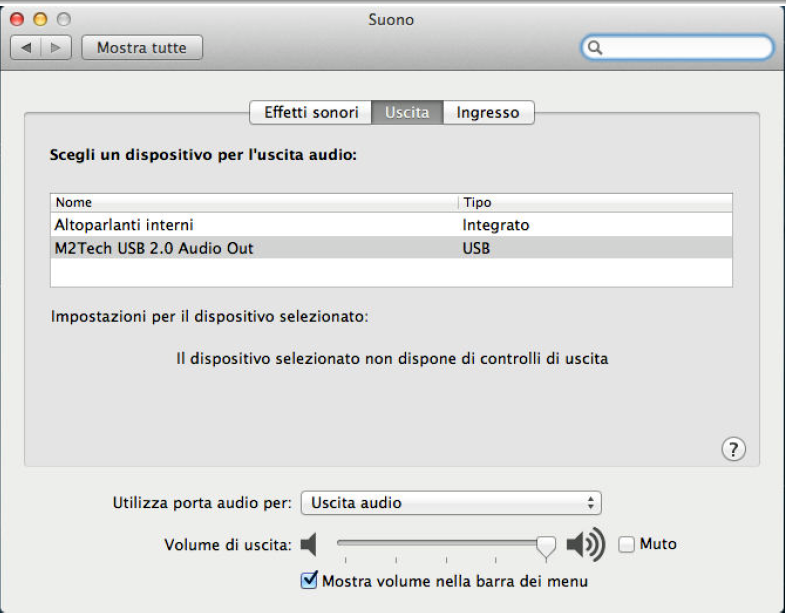Select Altoparlanti interni output device
The height and width of the screenshot is (613, 786).
[391, 225]
